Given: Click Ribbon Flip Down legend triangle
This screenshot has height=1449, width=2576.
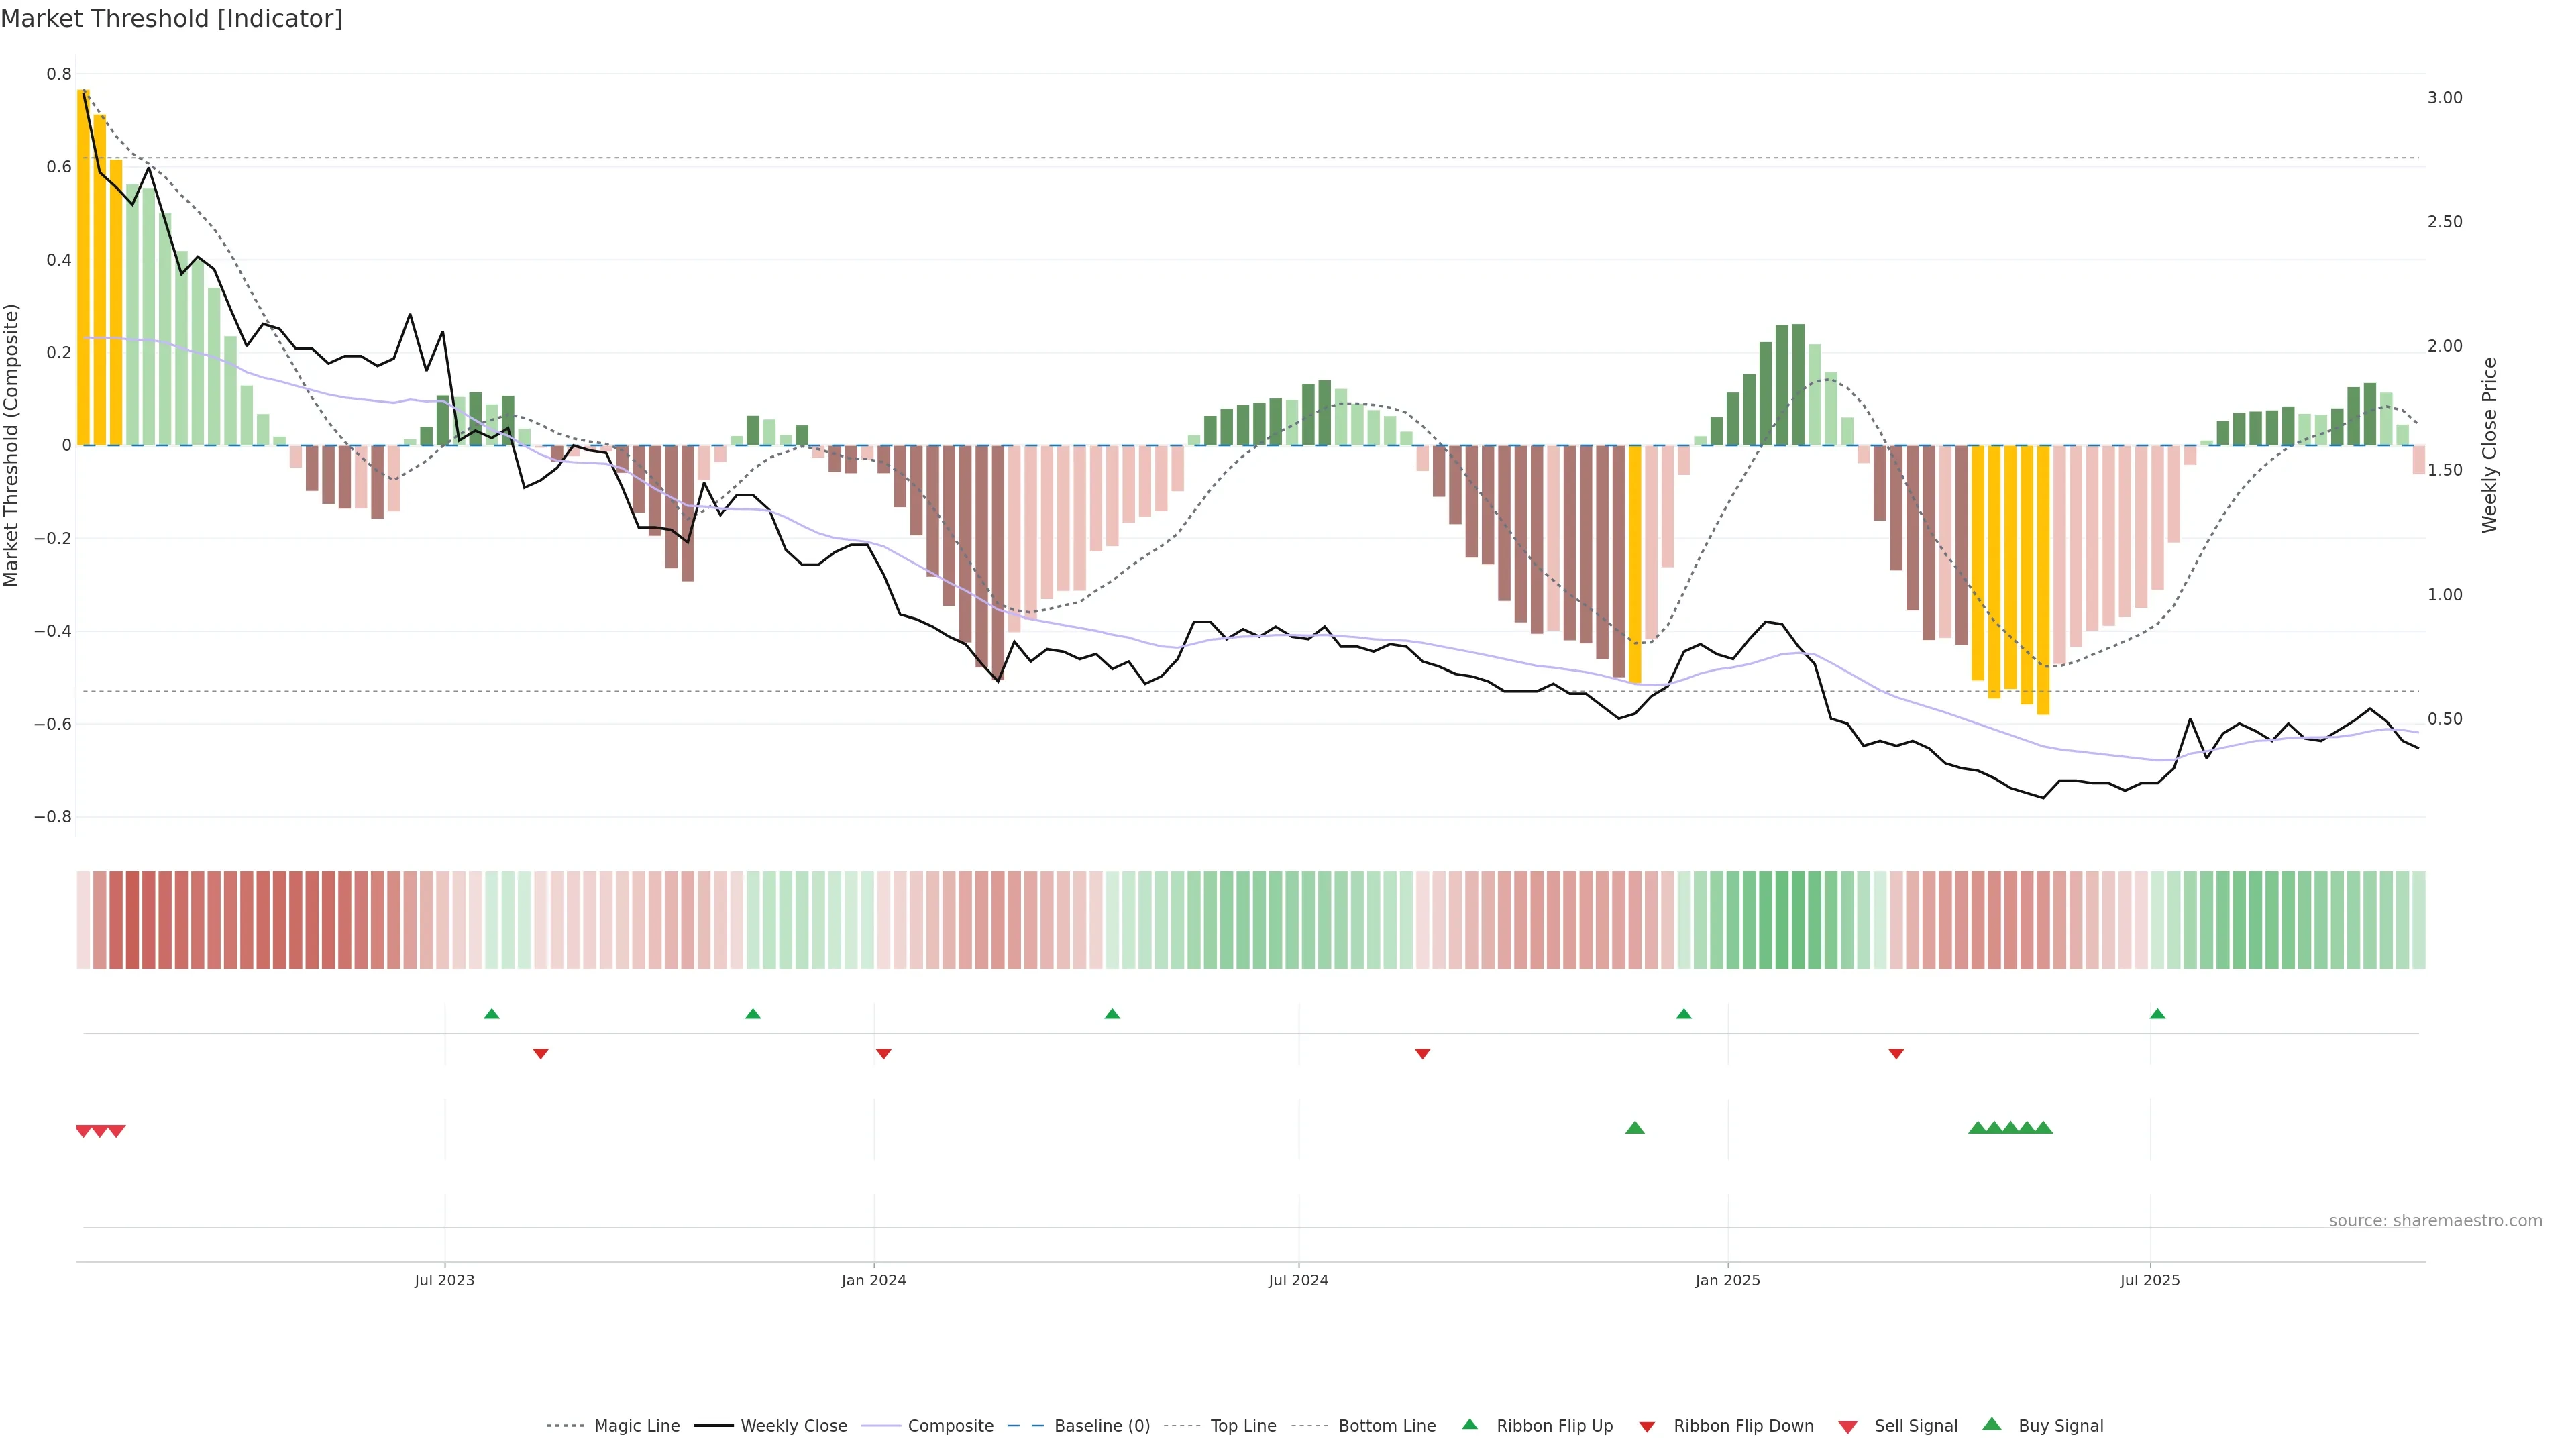Looking at the screenshot, I should pos(1647,1426).
